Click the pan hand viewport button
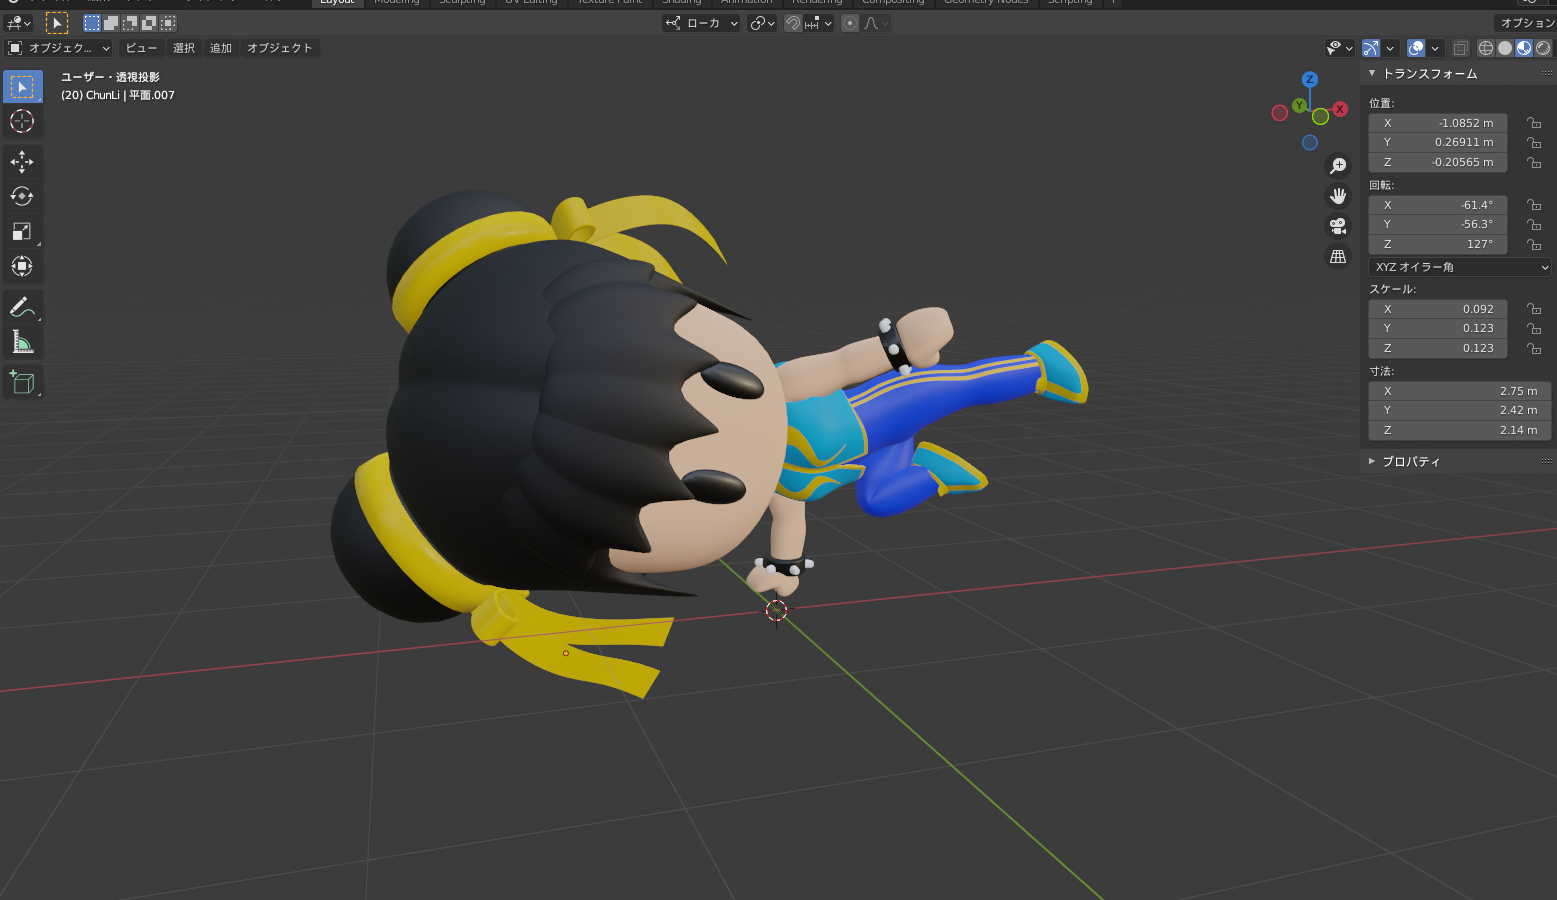 (1338, 196)
